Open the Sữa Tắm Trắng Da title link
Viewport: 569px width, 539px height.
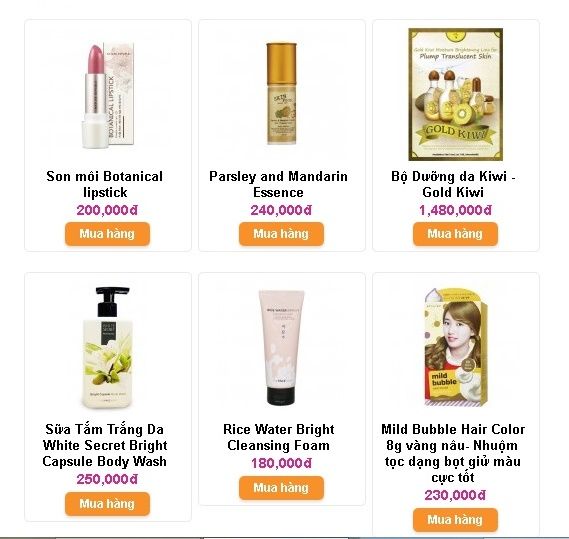click(105, 445)
